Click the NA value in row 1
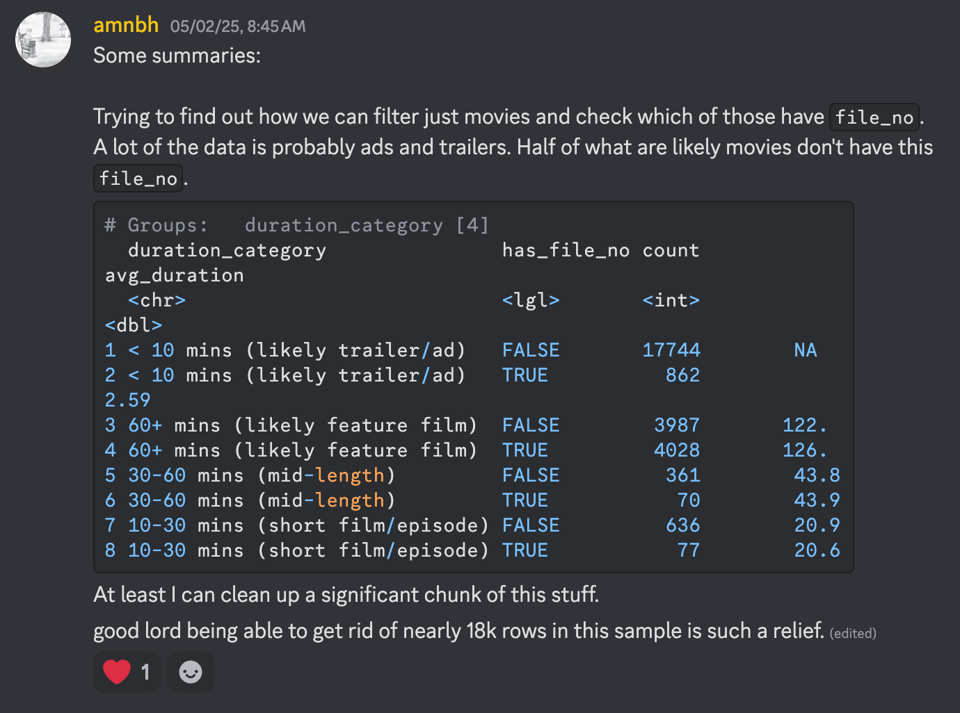Screen dimensions: 960x713 pos(804,350)
